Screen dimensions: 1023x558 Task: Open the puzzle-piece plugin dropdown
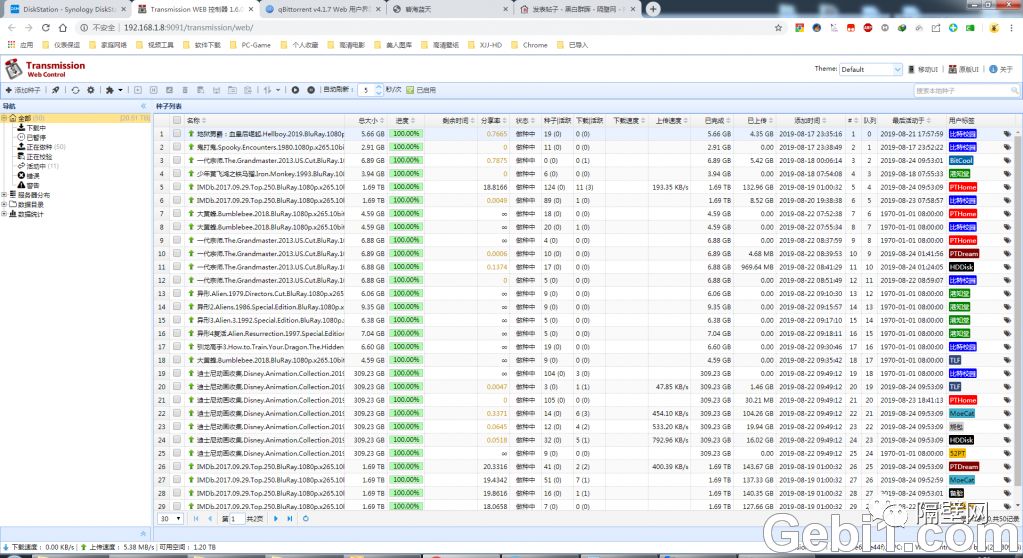coord(114,90)
